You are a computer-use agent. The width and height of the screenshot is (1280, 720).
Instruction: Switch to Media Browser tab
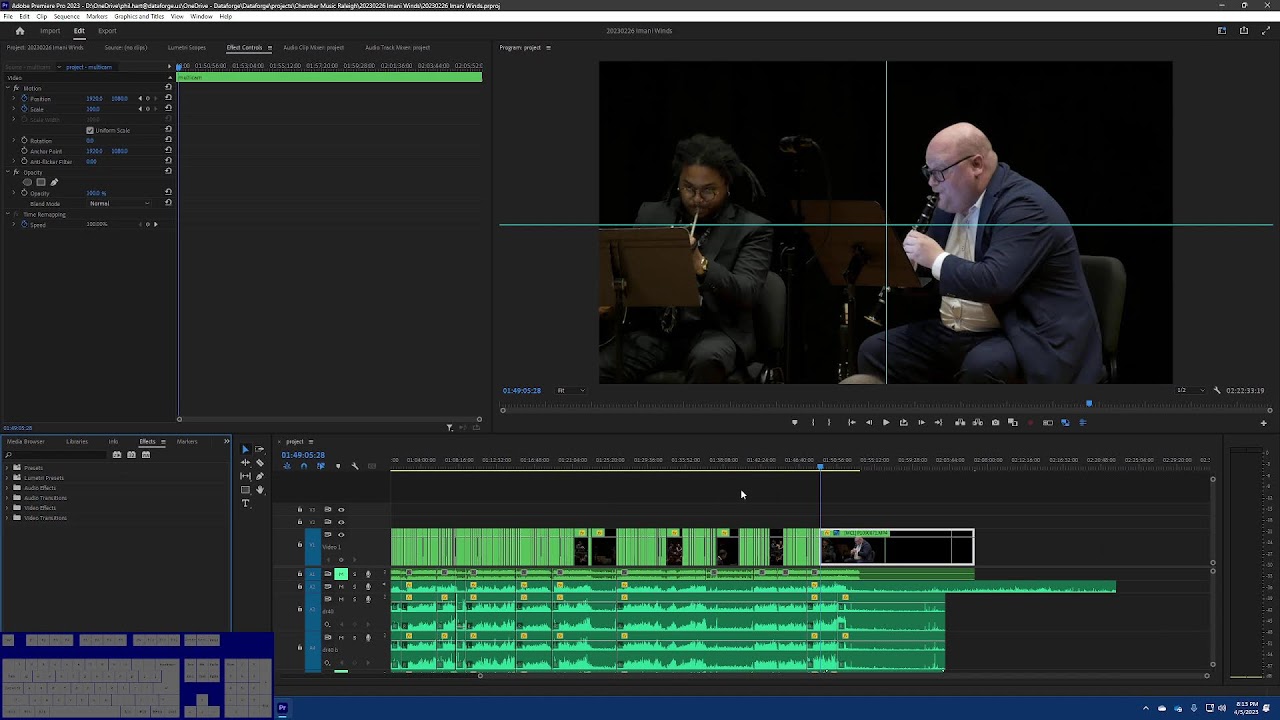click(26, 441)
